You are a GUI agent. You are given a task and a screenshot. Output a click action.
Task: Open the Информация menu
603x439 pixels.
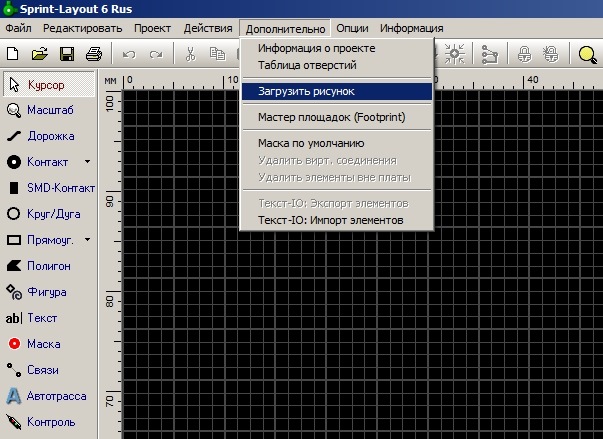coord(411,28)
